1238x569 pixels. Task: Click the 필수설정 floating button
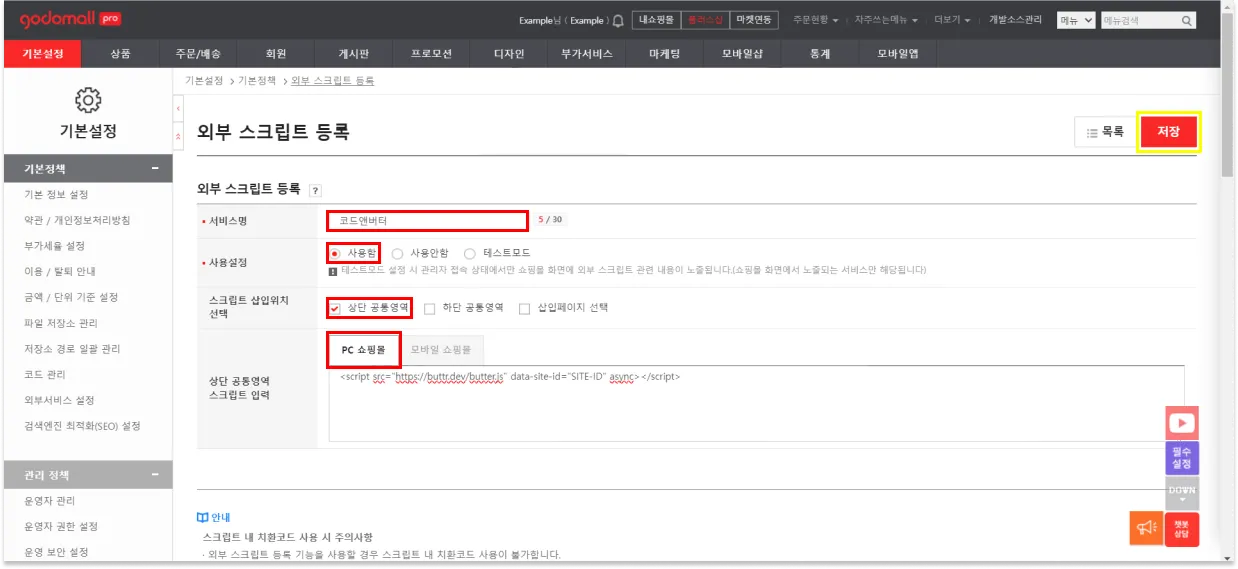pos(1182,458)
